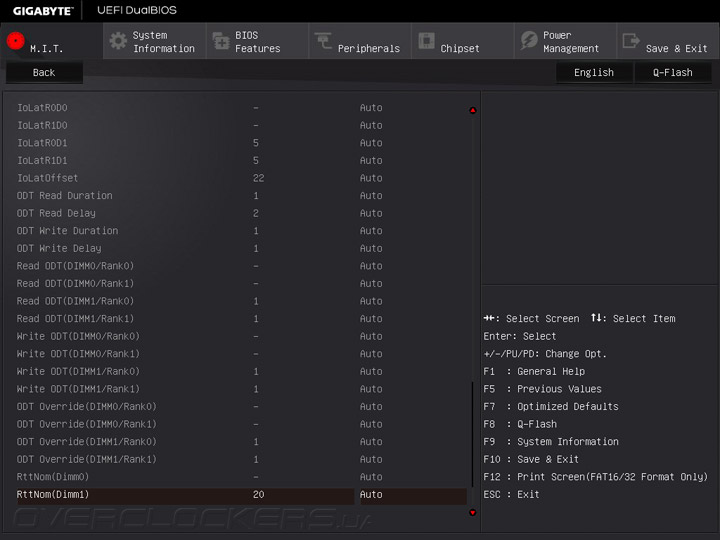The image size is (720, 540).
Task: Click the red M.I.T. circle icon
Action: click(15, 40)
